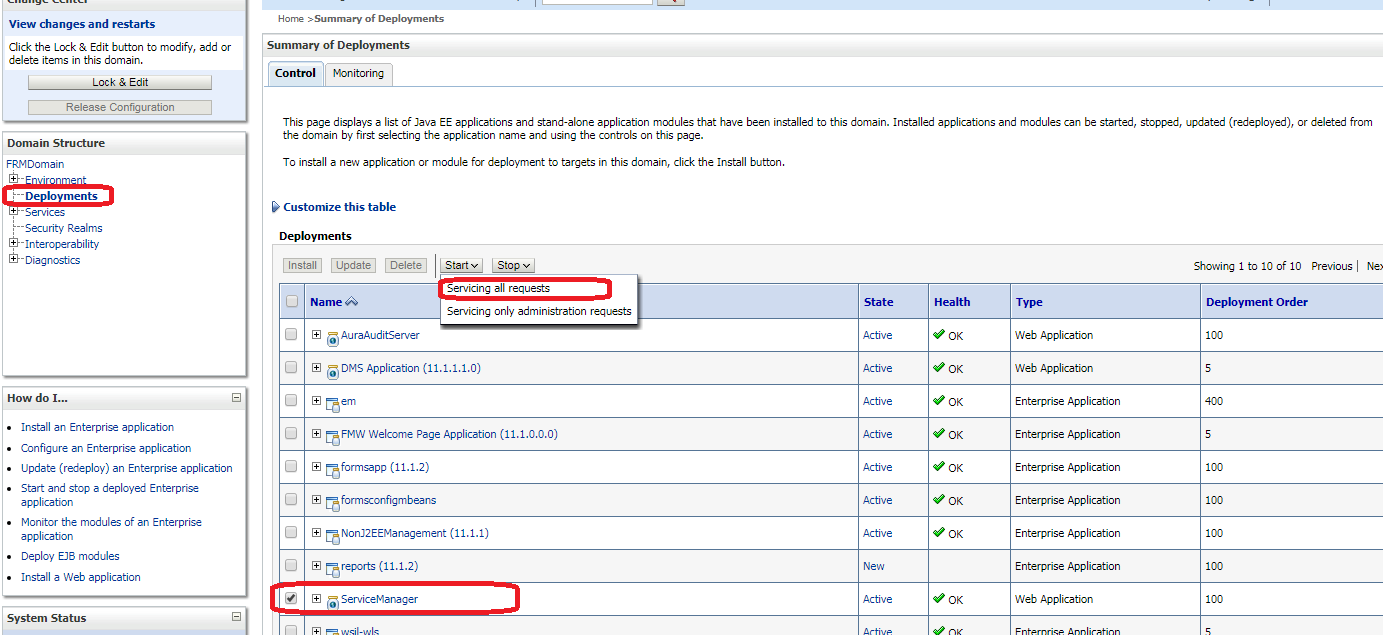Viewport: 1383px width, 637px height.
Task: Click the Release Configuration button
Action: click(120, 107)
